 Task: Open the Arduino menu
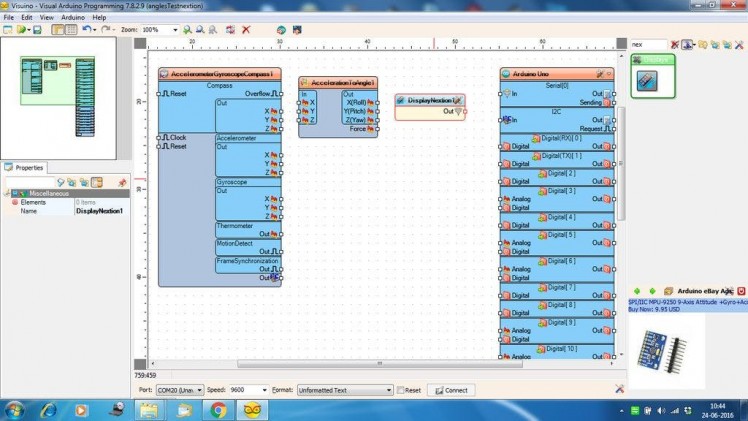tap(73, 17)
